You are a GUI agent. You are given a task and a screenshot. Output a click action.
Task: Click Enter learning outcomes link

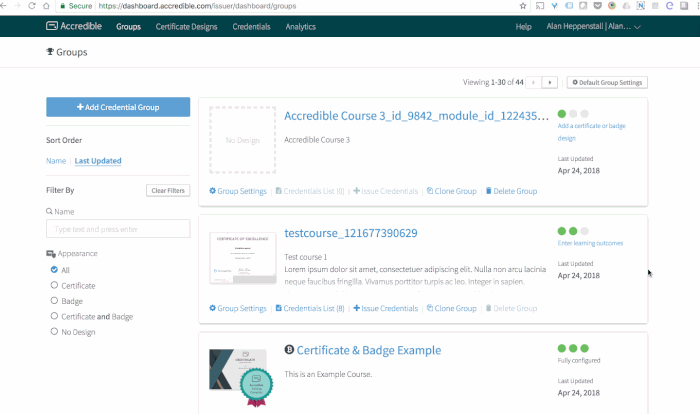coord(590,243)
